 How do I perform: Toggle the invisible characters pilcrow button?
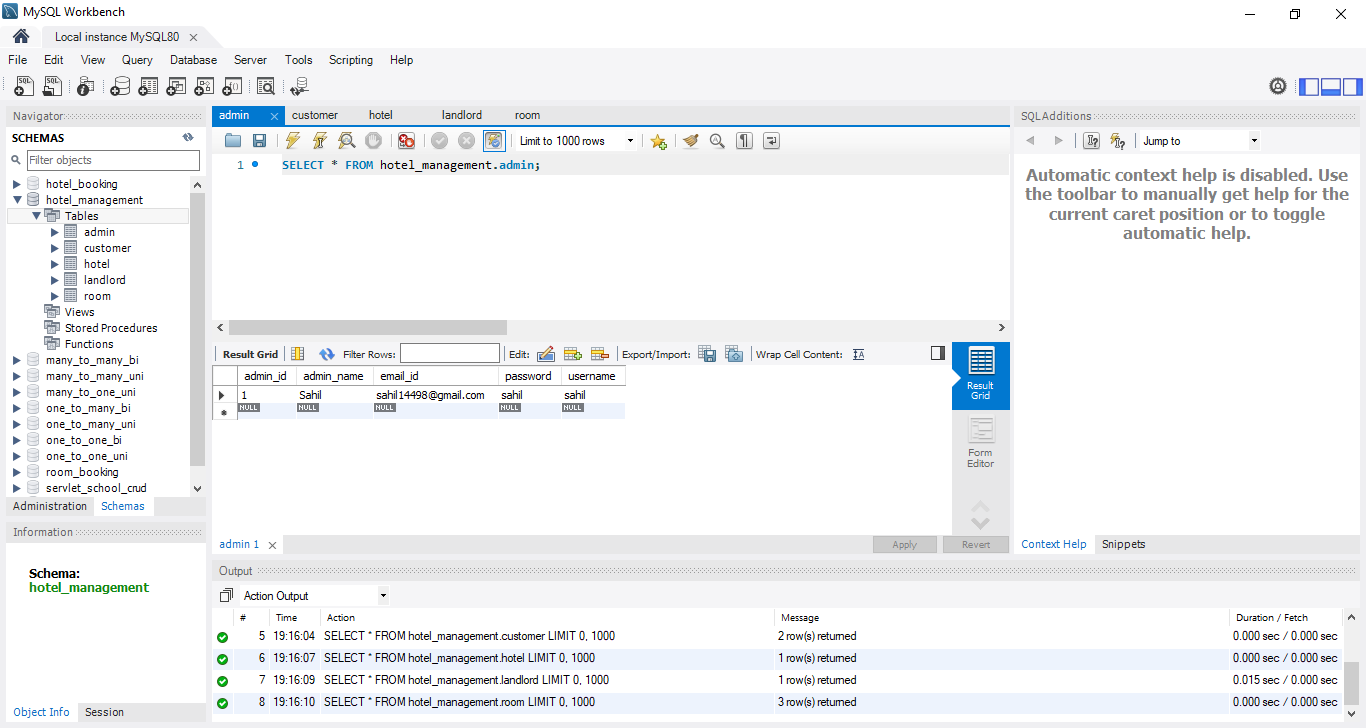tap(744, 141)
